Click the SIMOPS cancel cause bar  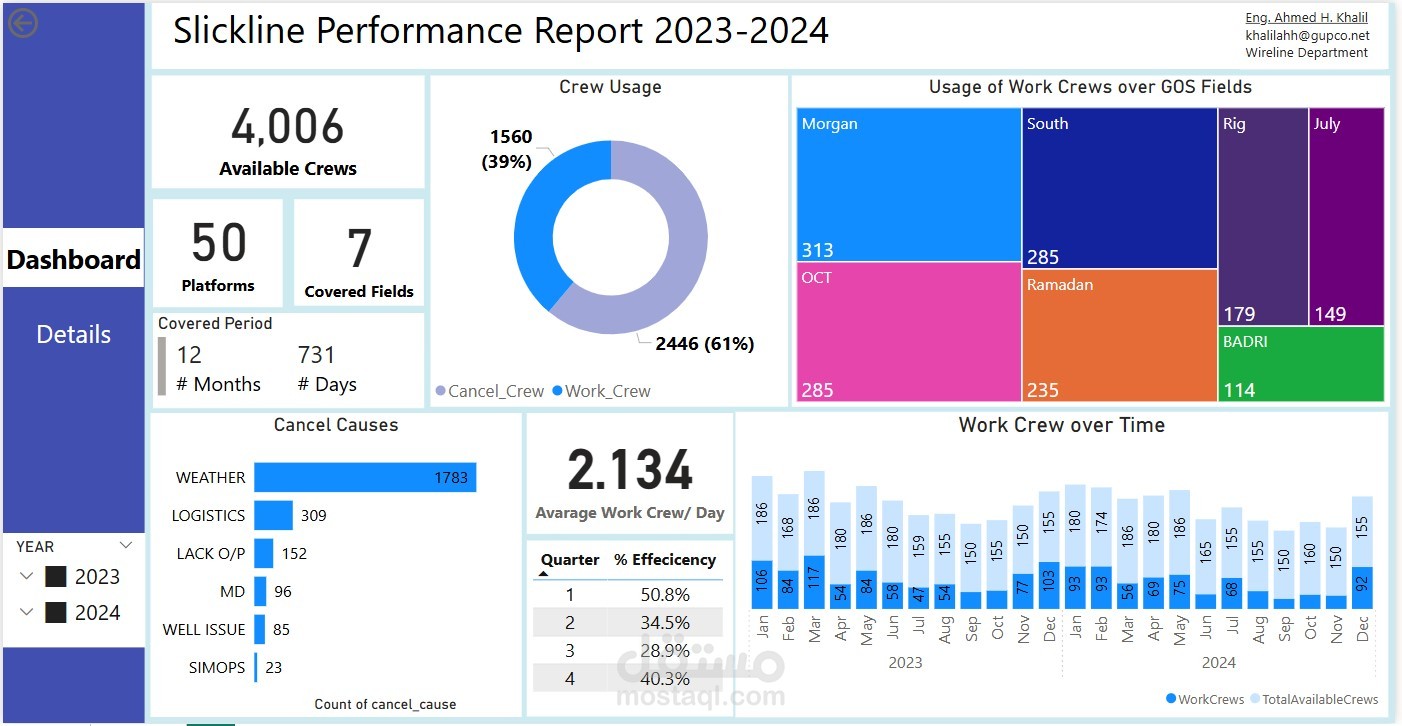256,667
